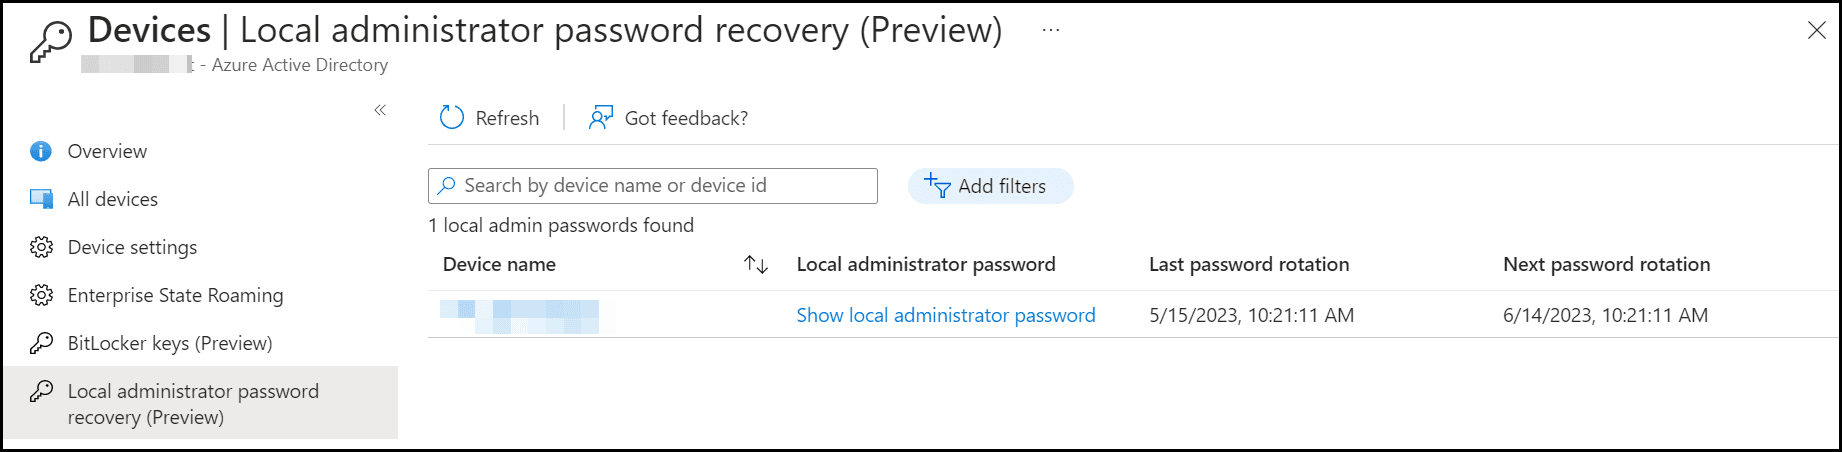The width and height of the screenshot is (1842, 452).
Task: Click the Enterprise State Roaming gear icon
Action: click(x=41, y=295)
